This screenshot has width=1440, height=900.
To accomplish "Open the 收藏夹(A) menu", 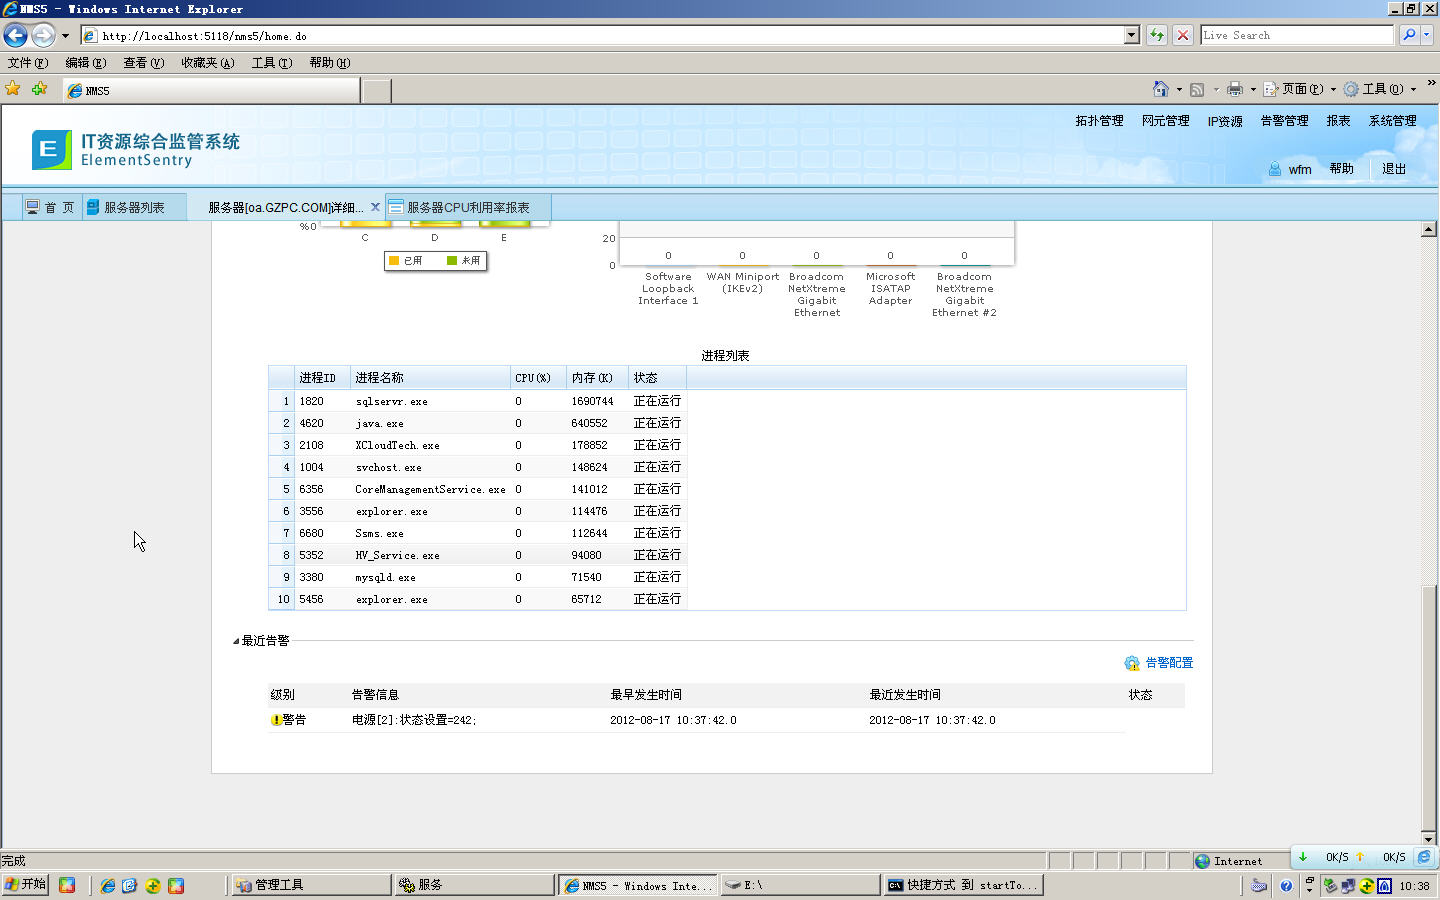I will [x=208, y=63].
